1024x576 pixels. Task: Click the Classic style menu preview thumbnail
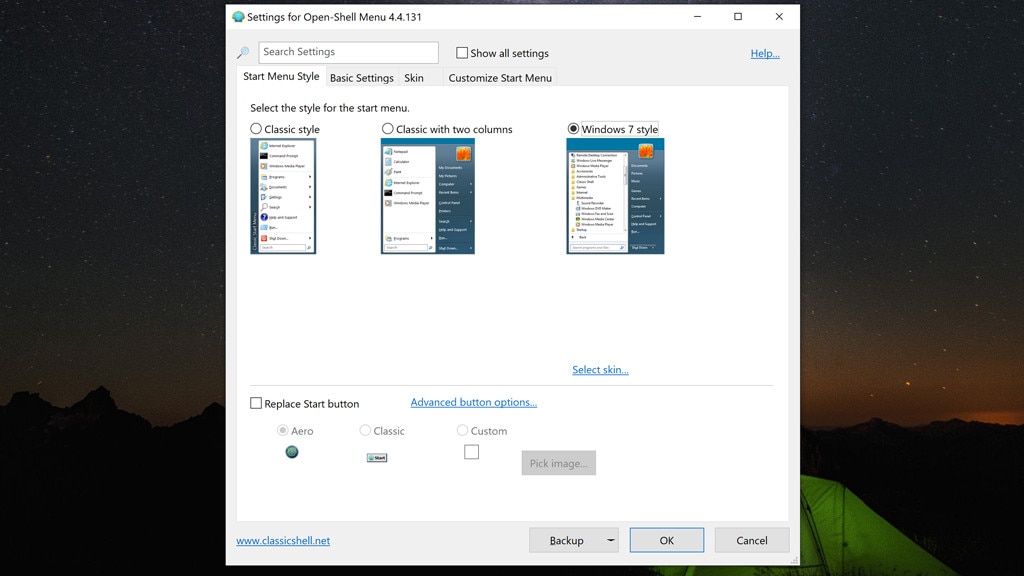coord(283,196)
